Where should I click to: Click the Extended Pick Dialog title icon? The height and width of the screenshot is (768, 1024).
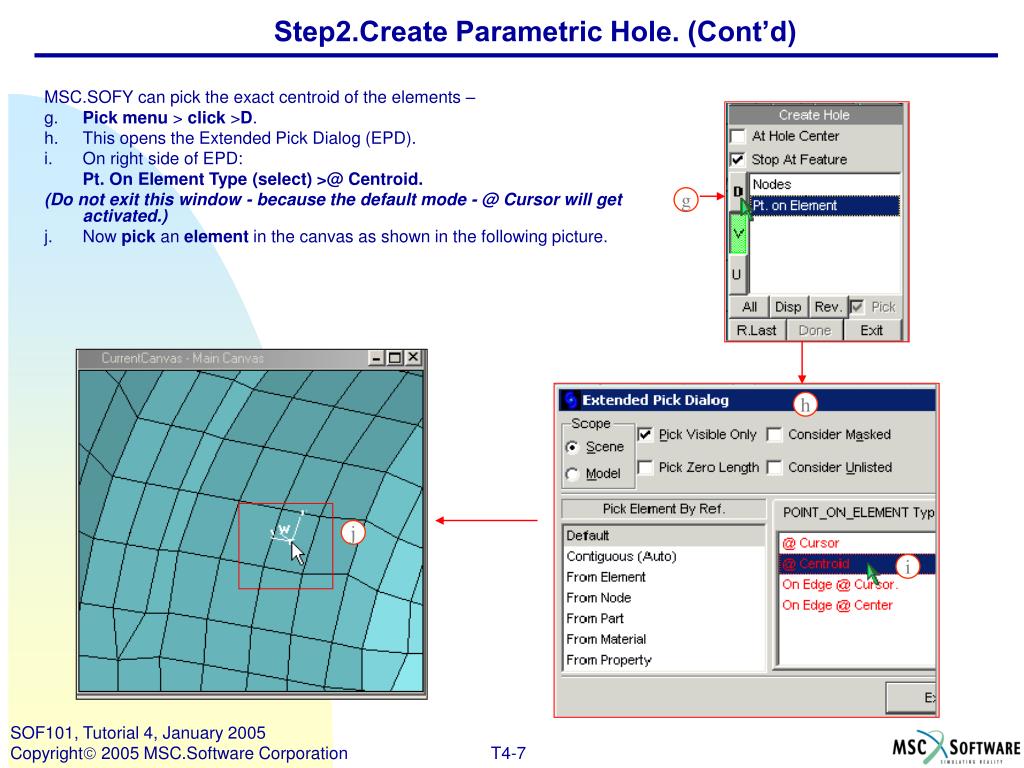(x=571, y=400)
